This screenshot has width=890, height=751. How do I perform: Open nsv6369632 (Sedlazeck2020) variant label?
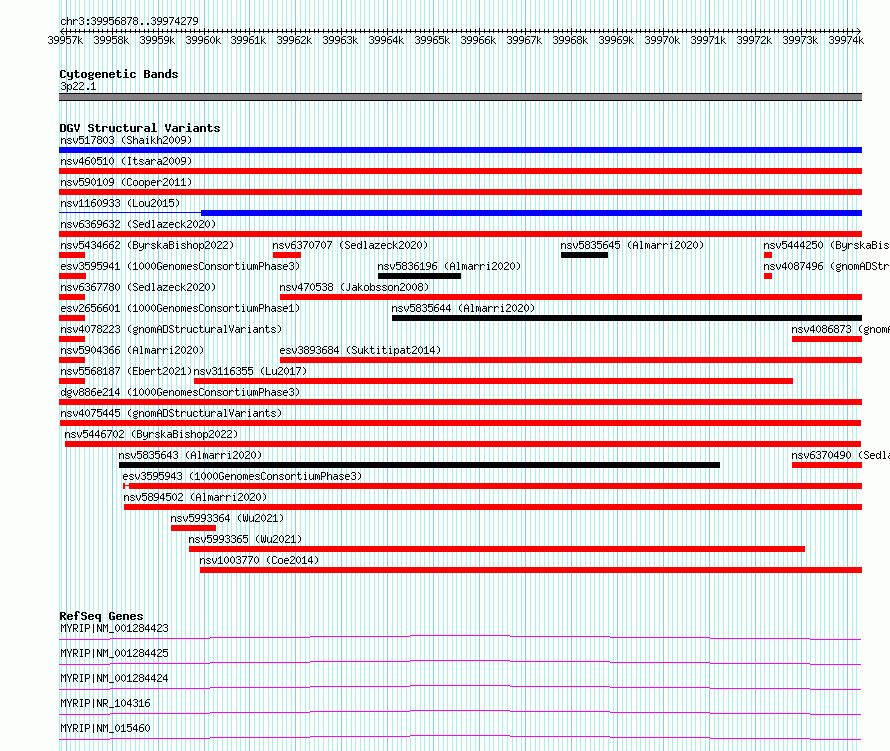pyautogui.click(x=138, y=224)
